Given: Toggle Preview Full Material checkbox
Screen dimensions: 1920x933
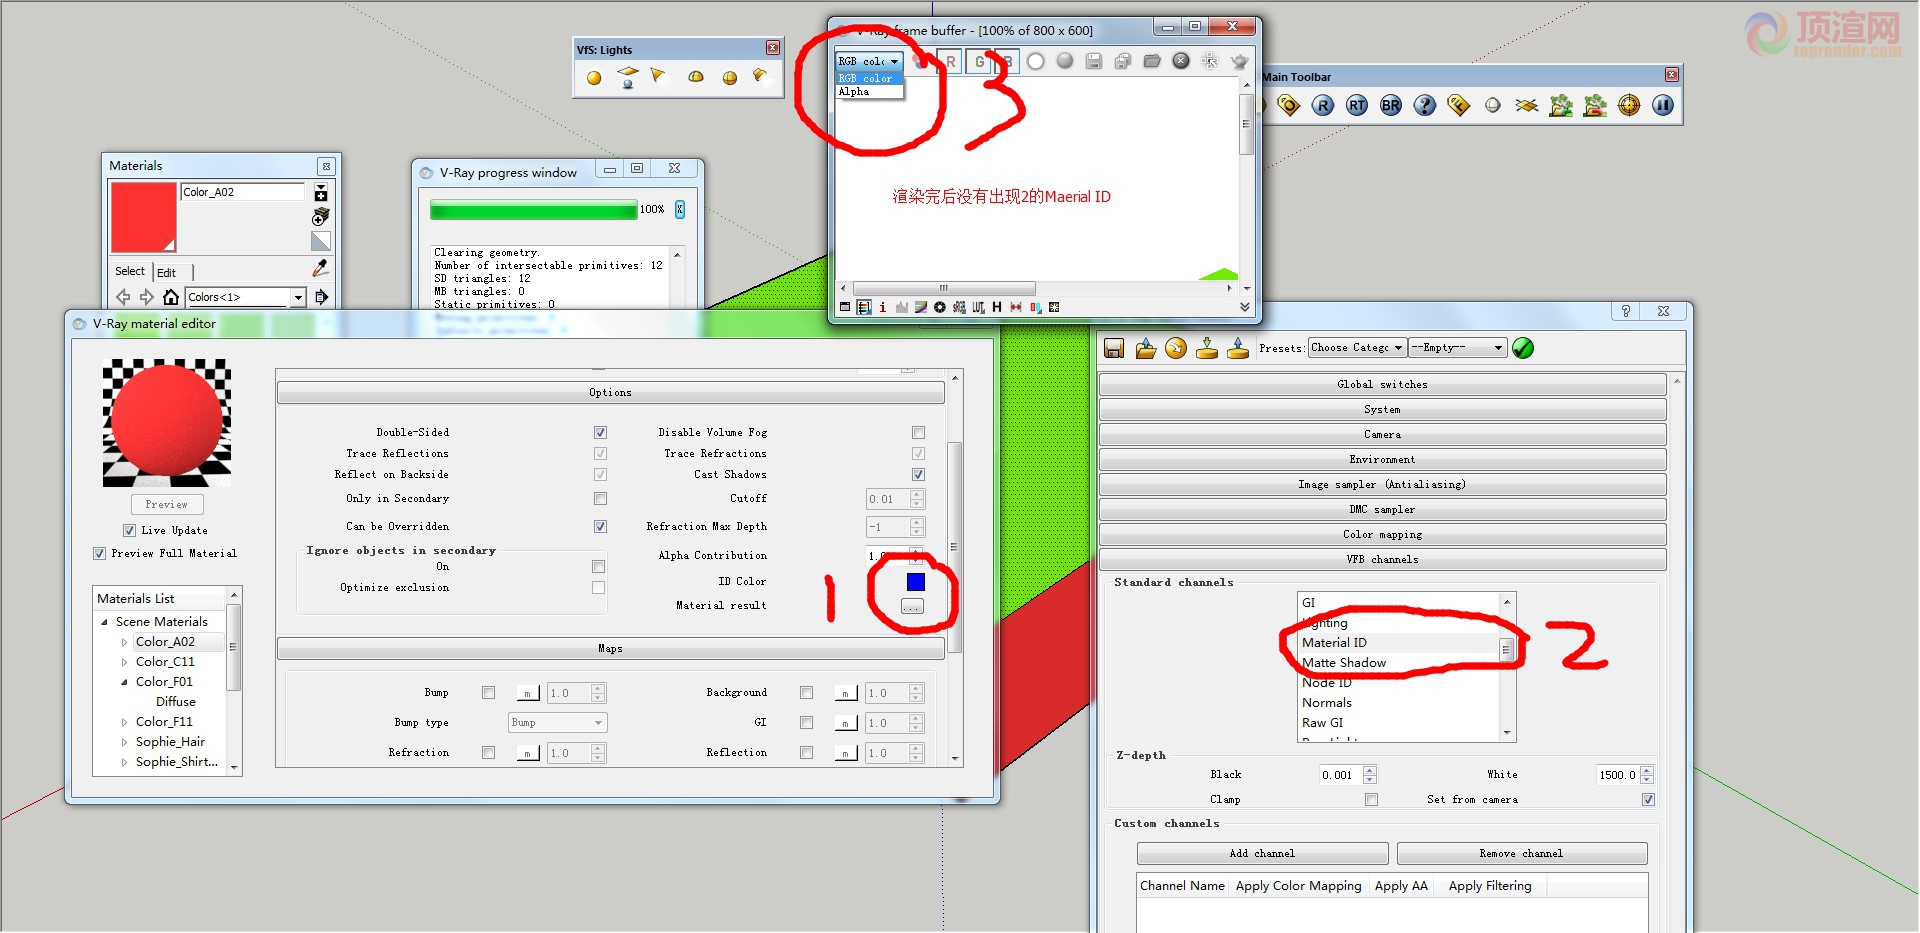Looking at the screenshot, I should coord(99,553).
